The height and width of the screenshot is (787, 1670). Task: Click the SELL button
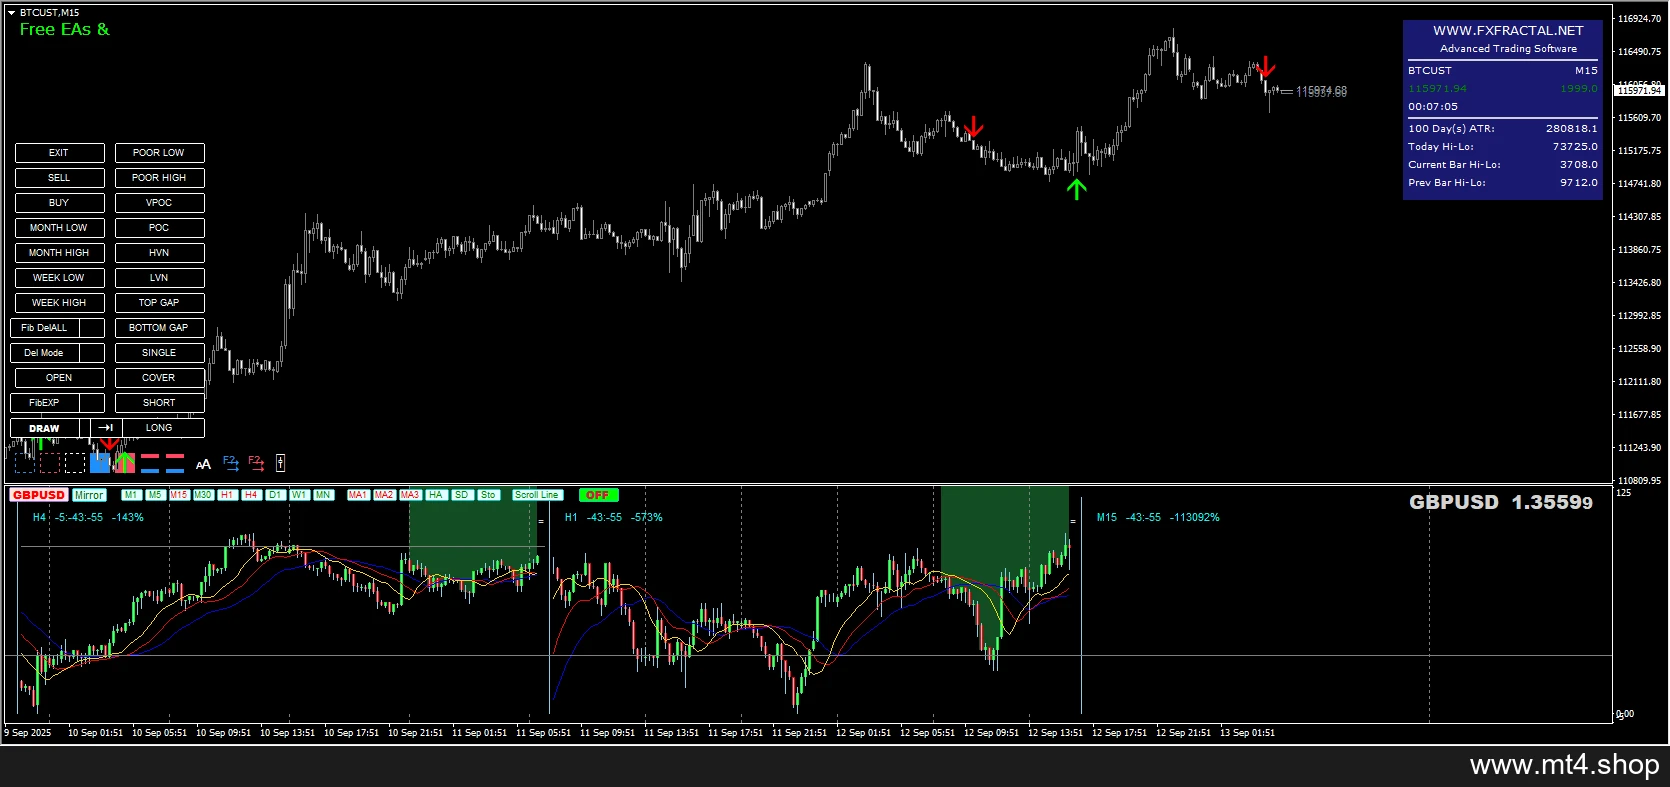click(59, 178)
